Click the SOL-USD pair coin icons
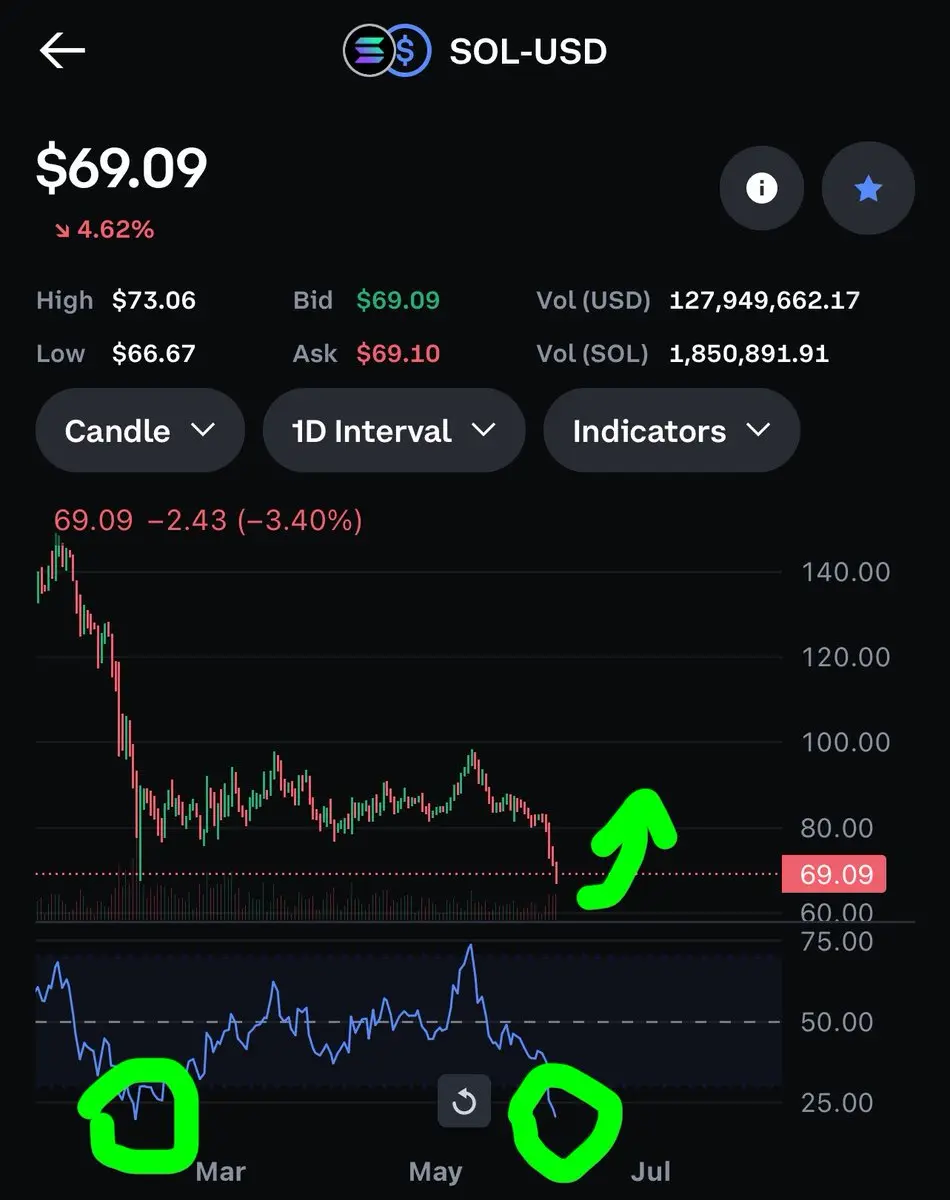The image size is (950, 1200). point(387,50)
